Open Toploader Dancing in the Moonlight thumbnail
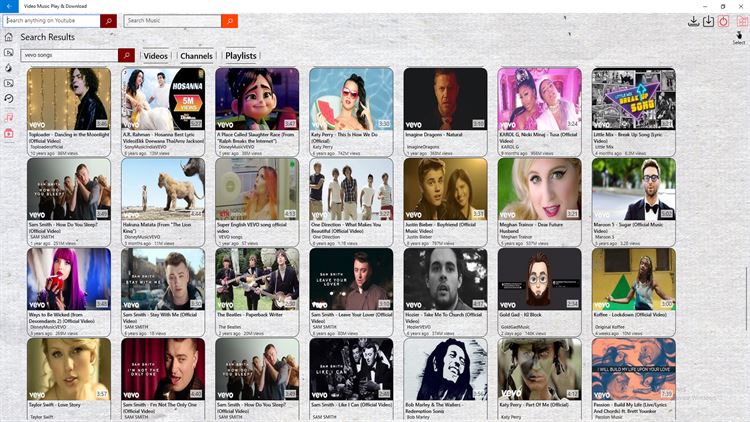750x422 pixels. [x=69, y=99]
